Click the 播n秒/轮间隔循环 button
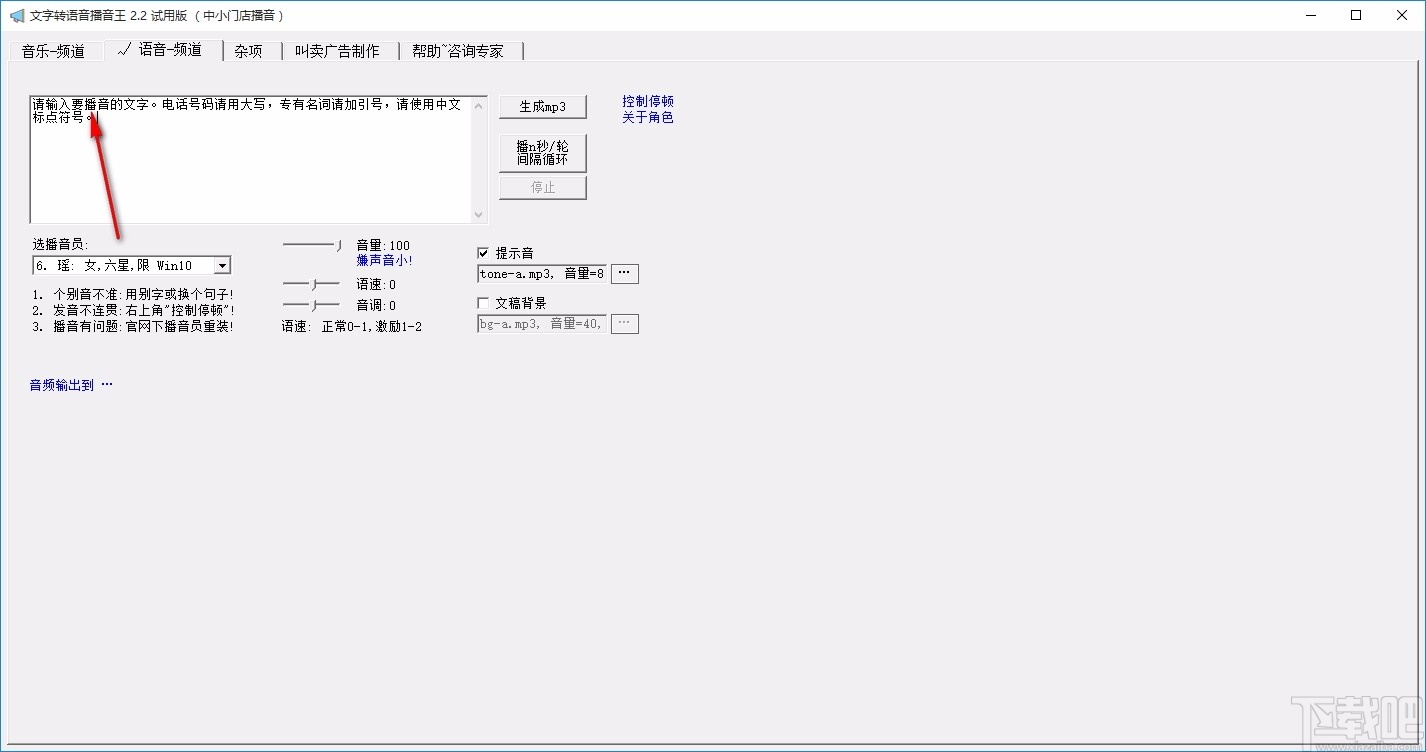 [x=542, y=152]
